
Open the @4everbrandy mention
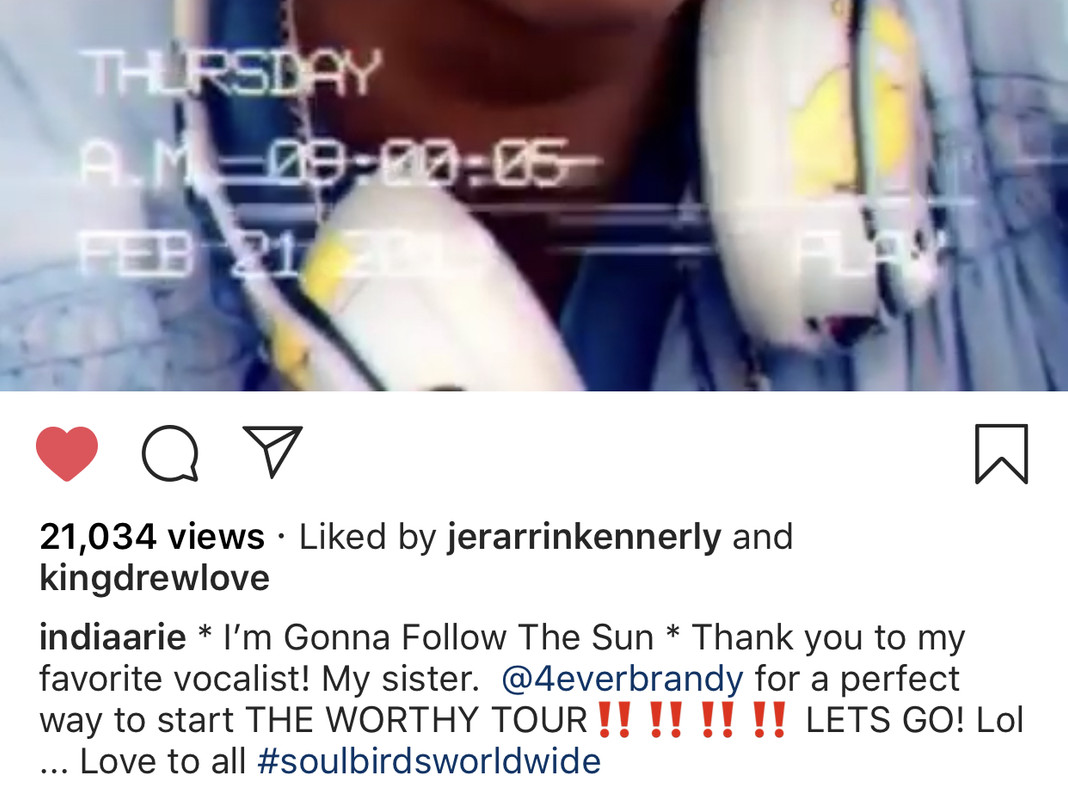point(622,679)
